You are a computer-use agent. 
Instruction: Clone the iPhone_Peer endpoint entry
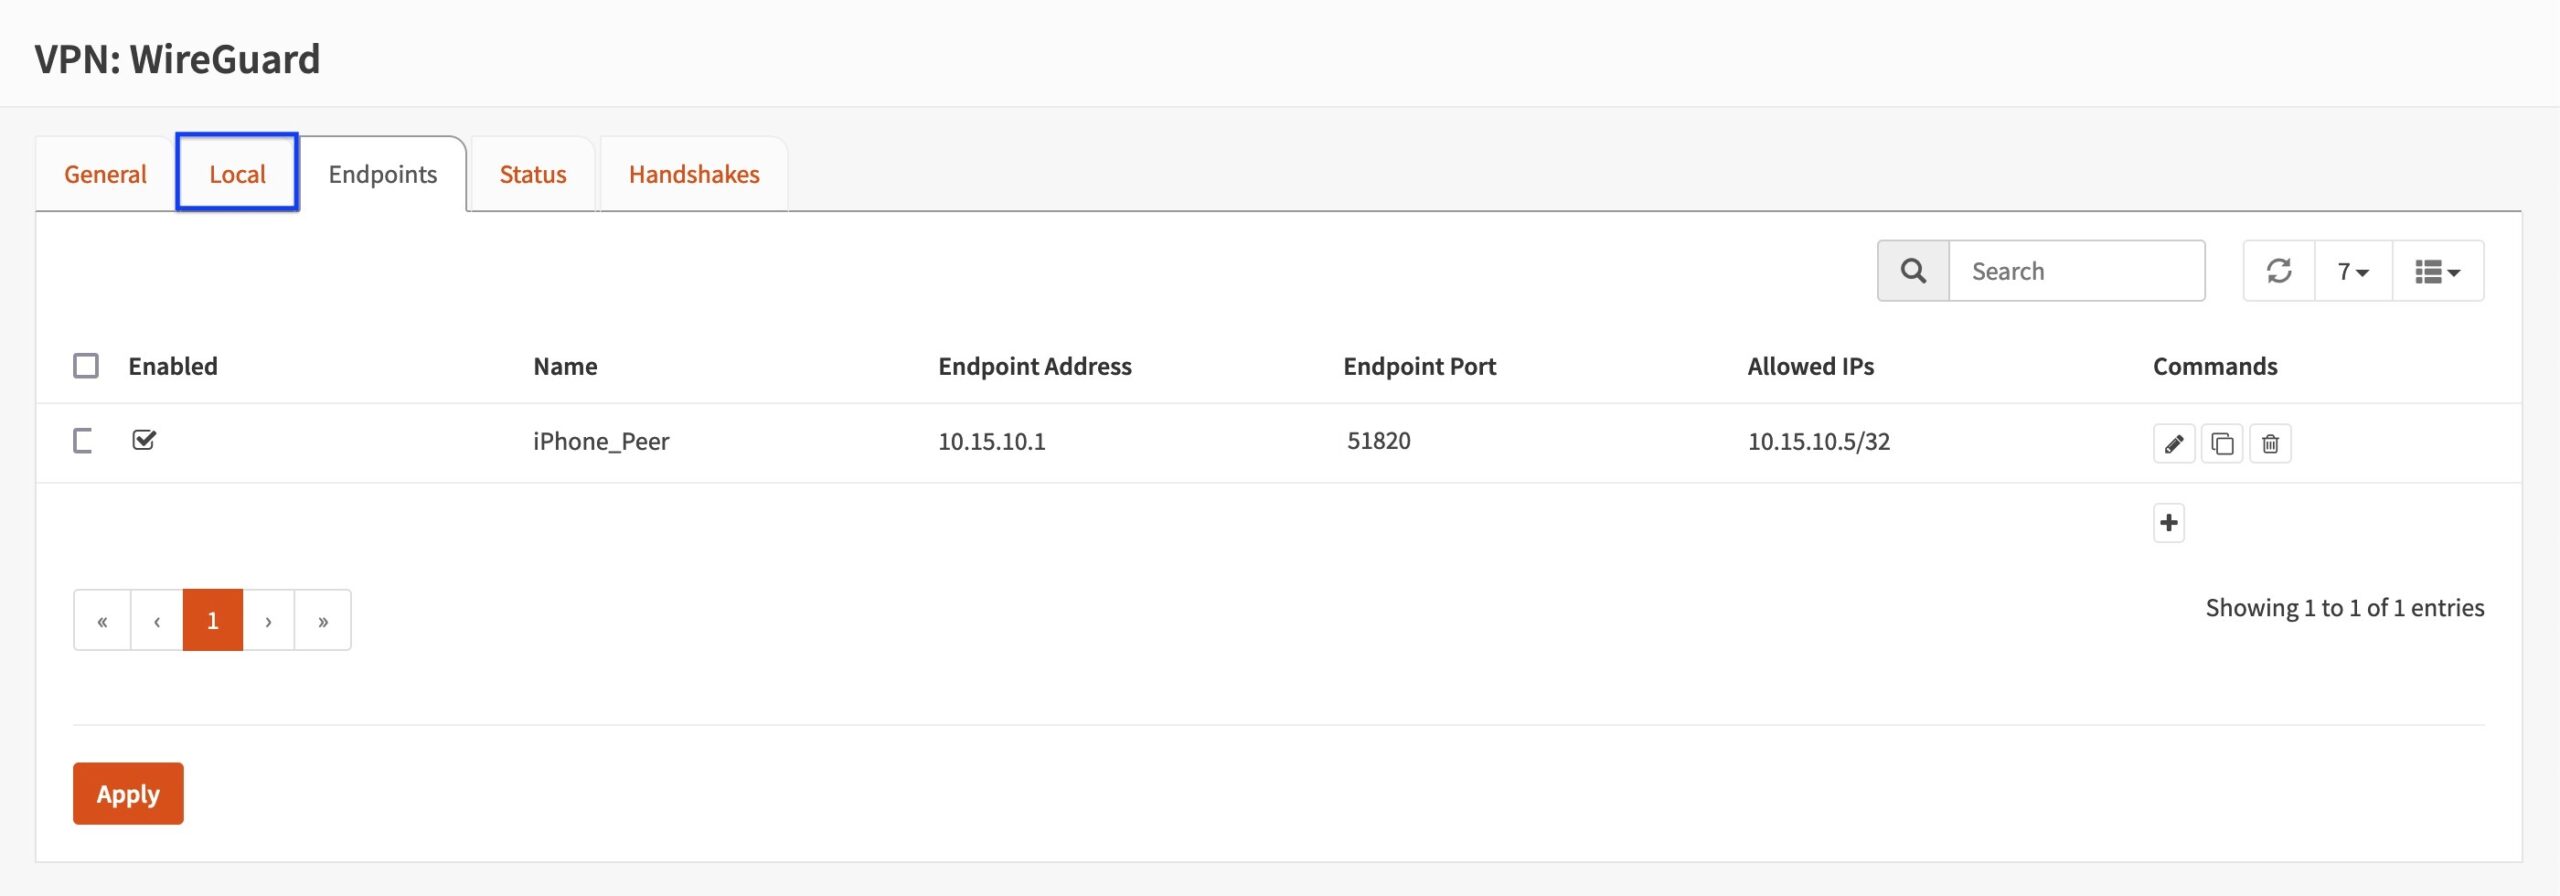pos(2222,443)
